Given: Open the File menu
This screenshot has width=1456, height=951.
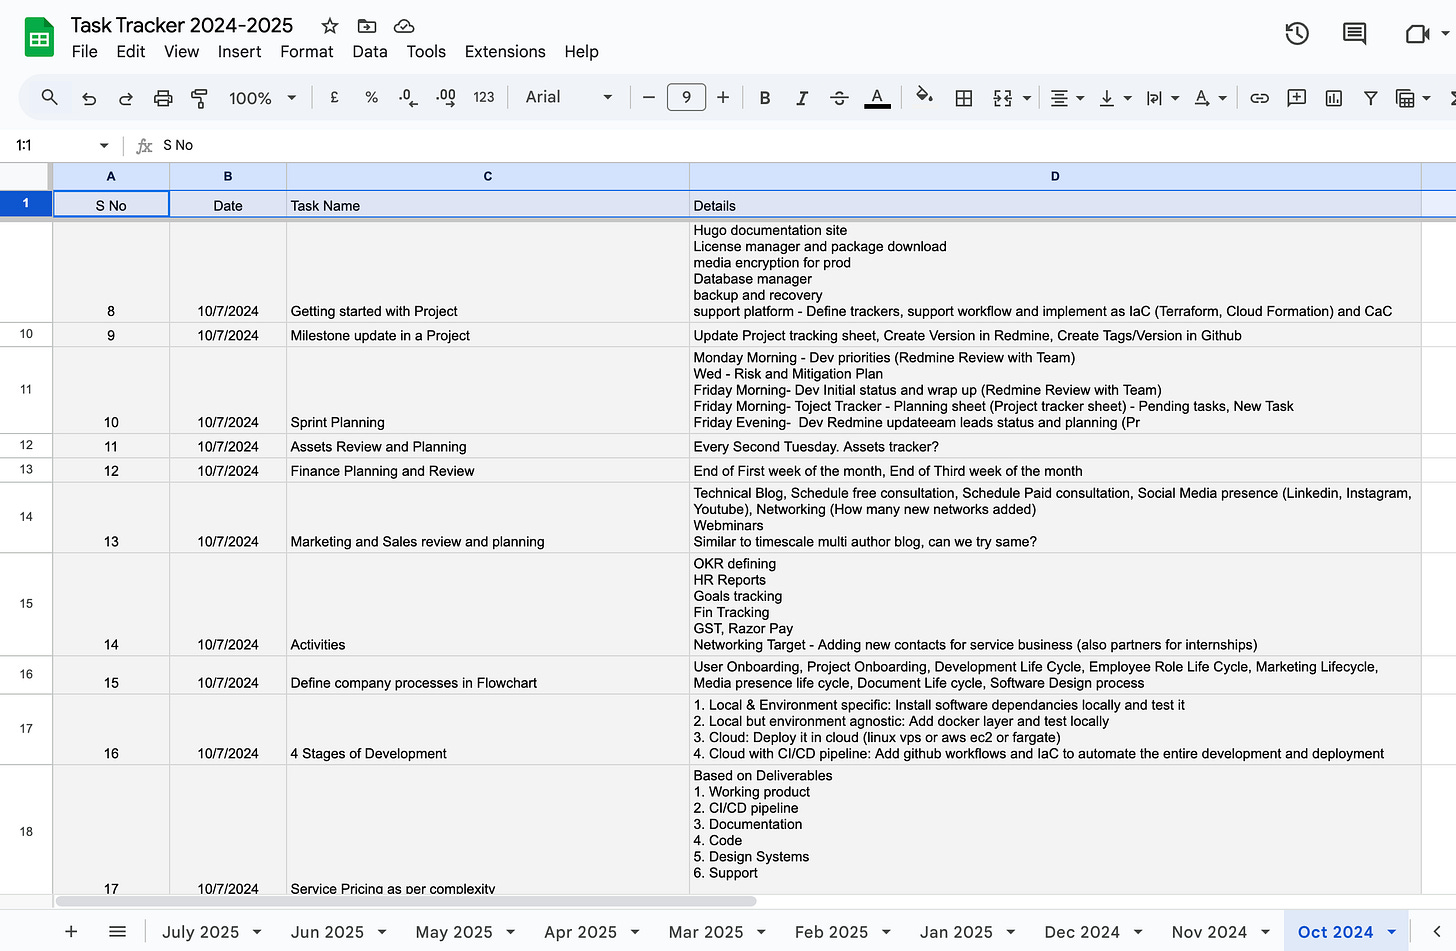Looking at the screenshot, I should coord(85,52).
